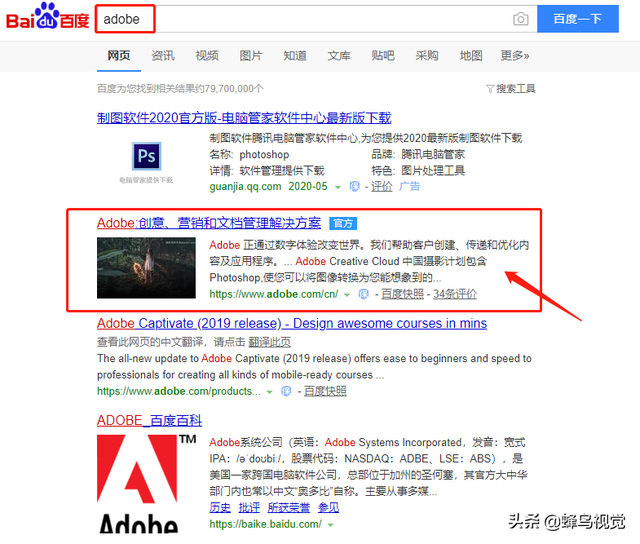Click the 翻译此页 link

coord(269,342)
